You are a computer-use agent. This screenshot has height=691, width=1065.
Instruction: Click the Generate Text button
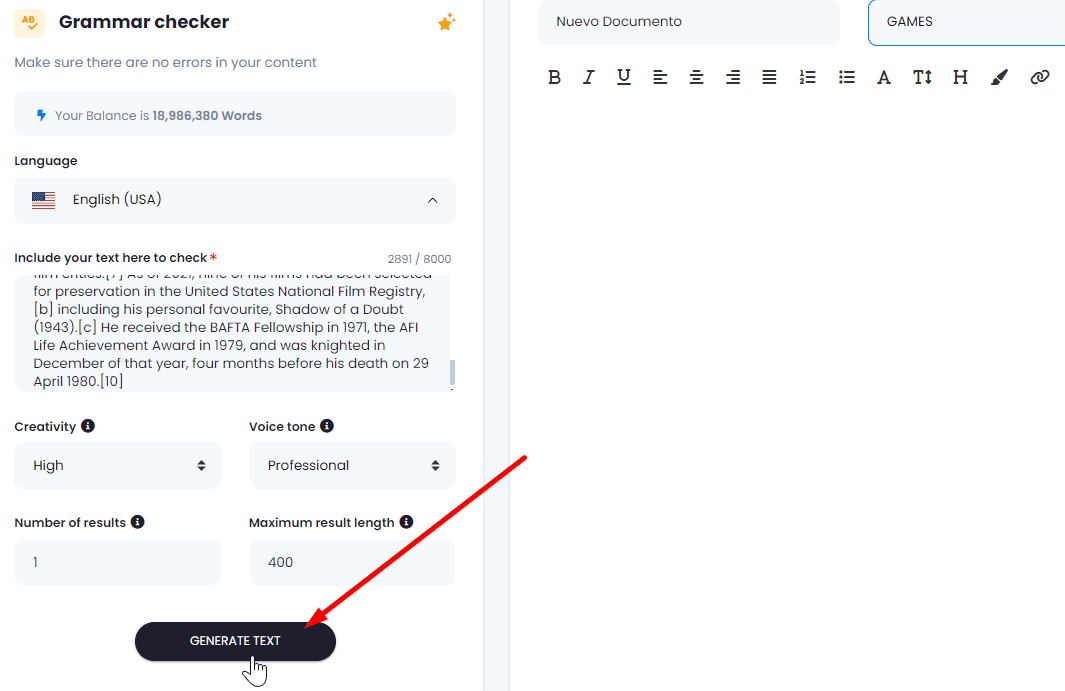(x=235, y=641)
